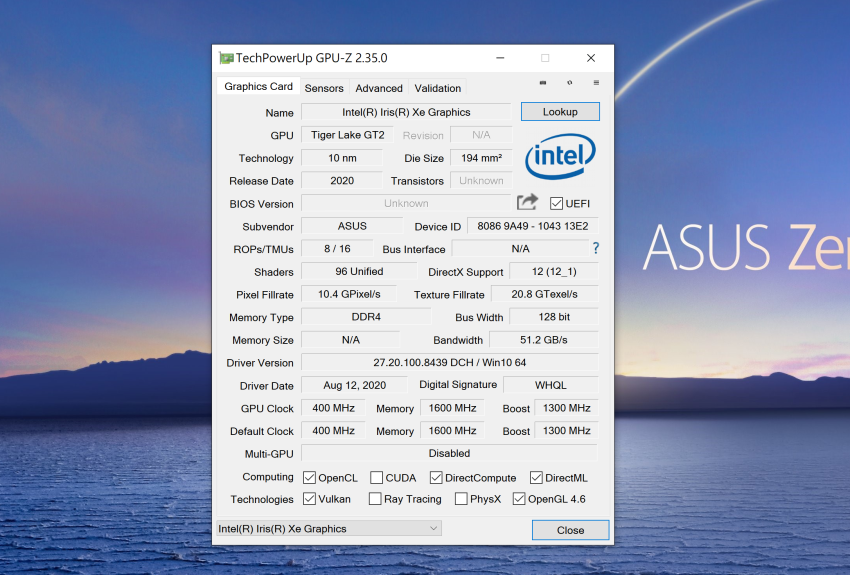Click the Technology field showing 10 nm
Viewport: 850px width, 575px height.
tap(342, 158)
